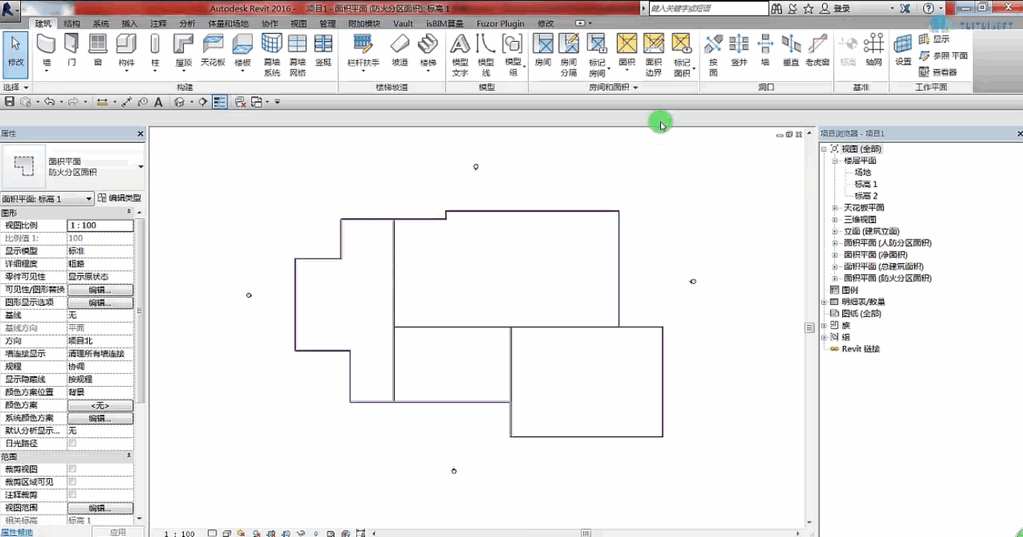Select the 模型文字 model text tool

[x=460, y=55]
